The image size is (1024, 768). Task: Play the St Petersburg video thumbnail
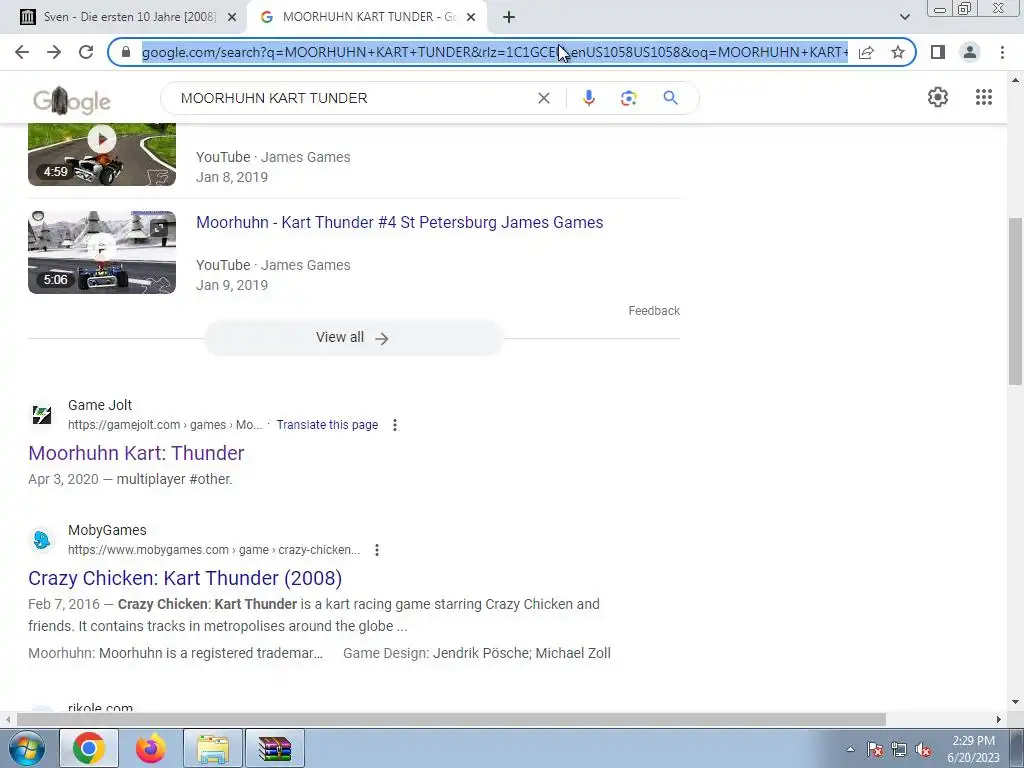point(102,252)
